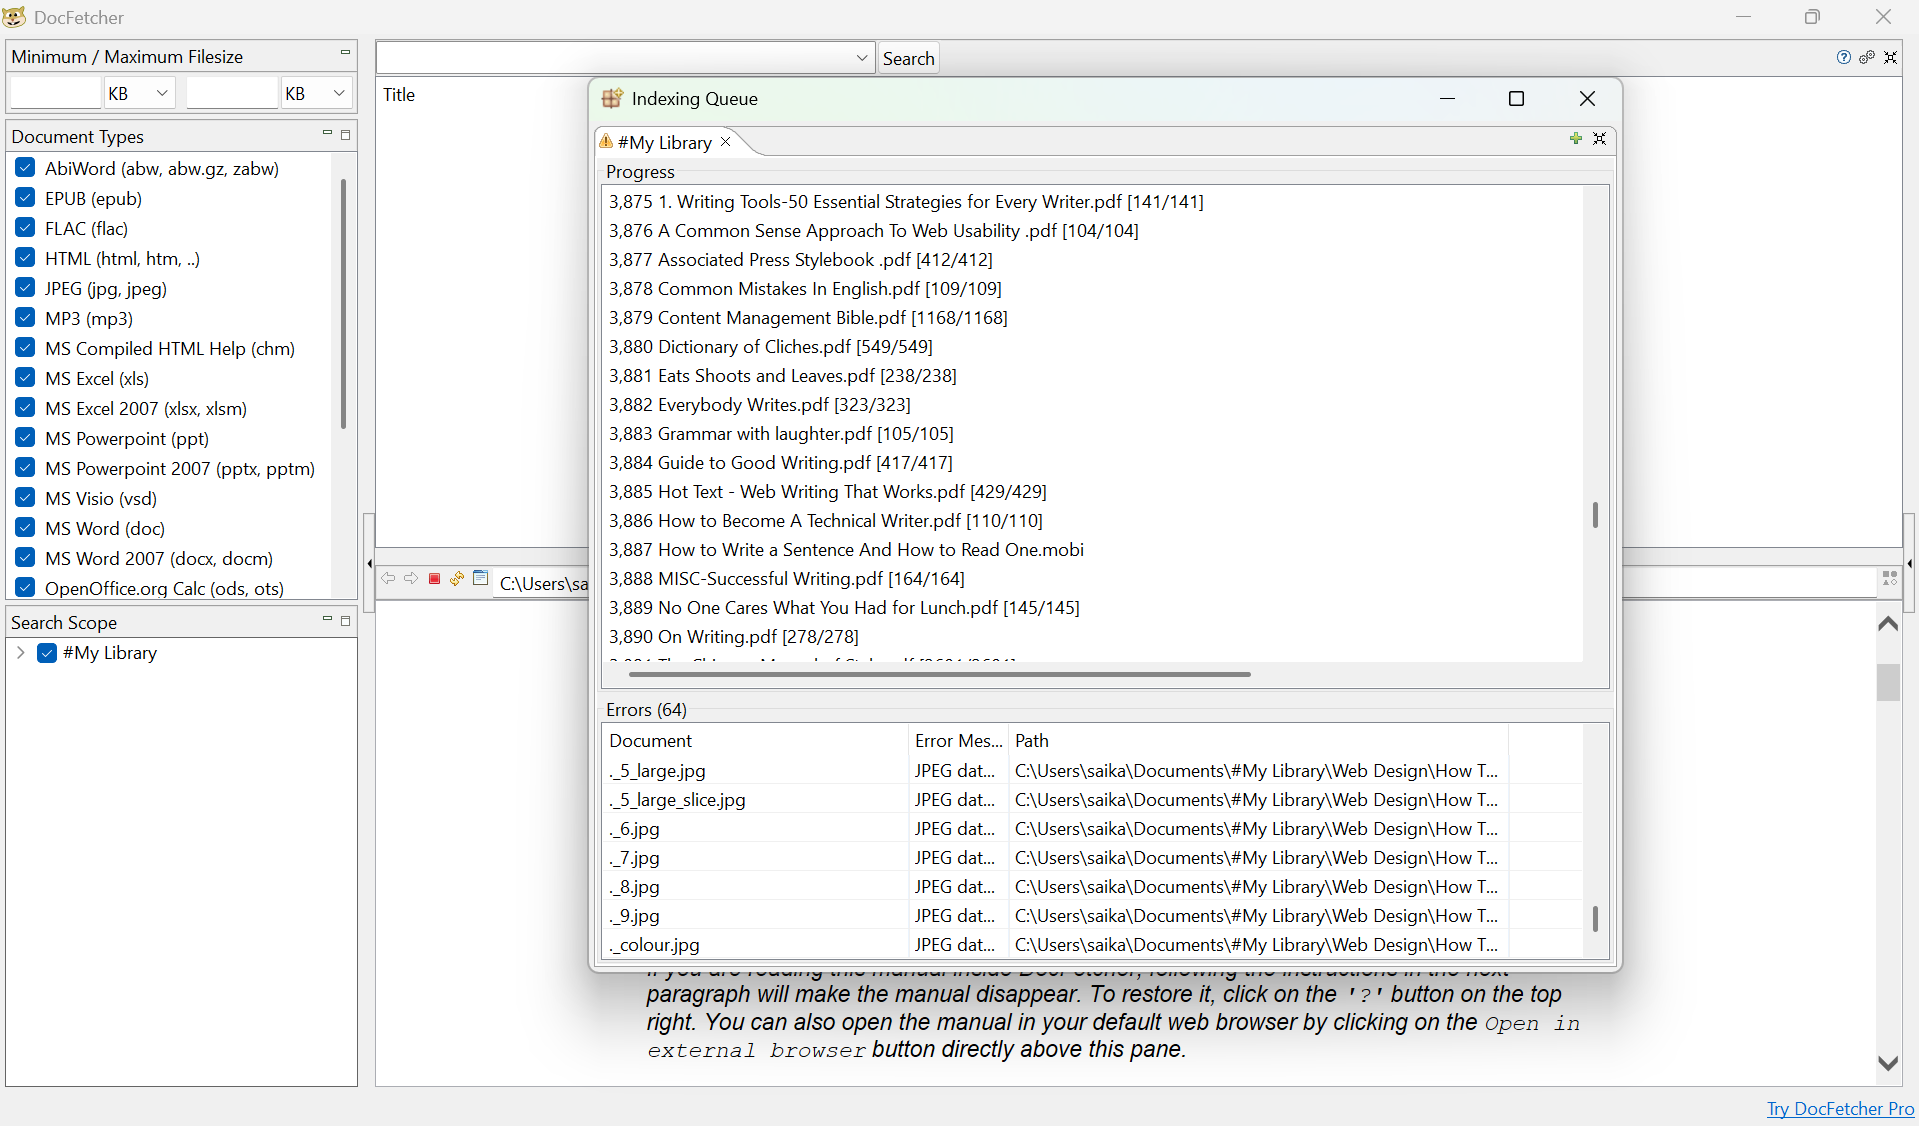Click the Indexing Queue collapse arrows icon
Screen dimensions: 1919x1126
tap(1599, 138)
